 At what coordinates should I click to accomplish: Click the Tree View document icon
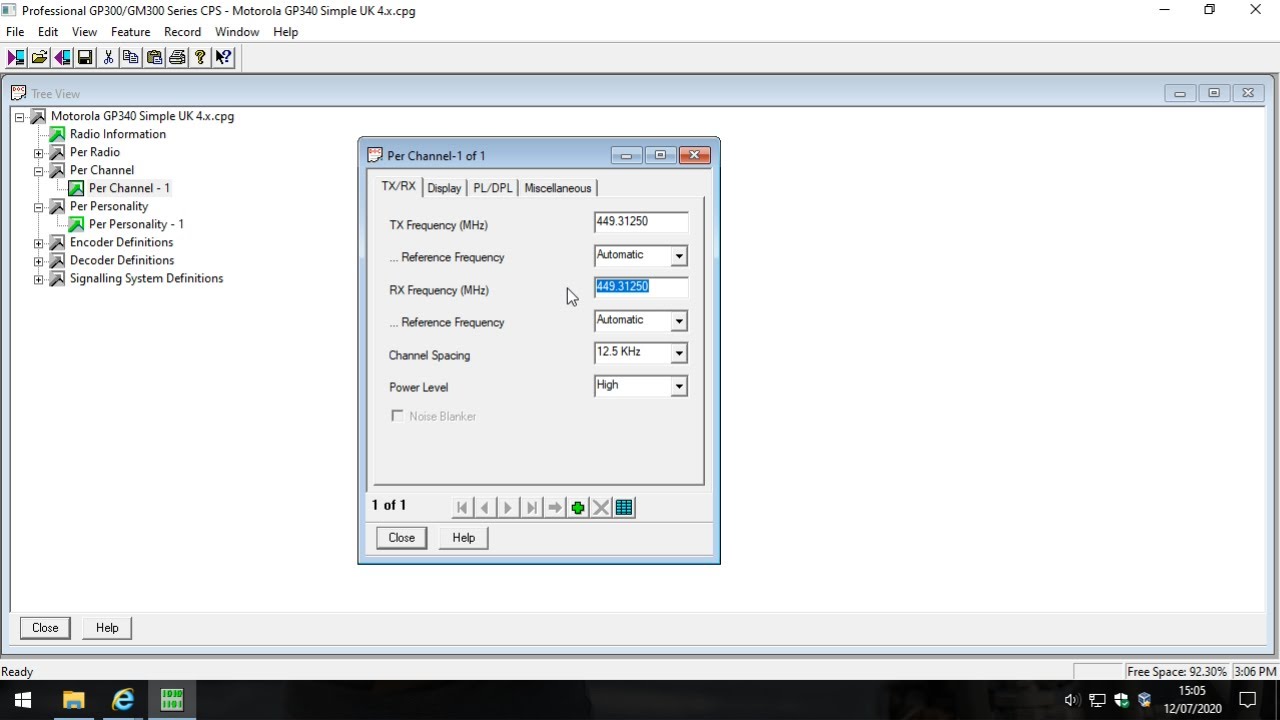18,93
